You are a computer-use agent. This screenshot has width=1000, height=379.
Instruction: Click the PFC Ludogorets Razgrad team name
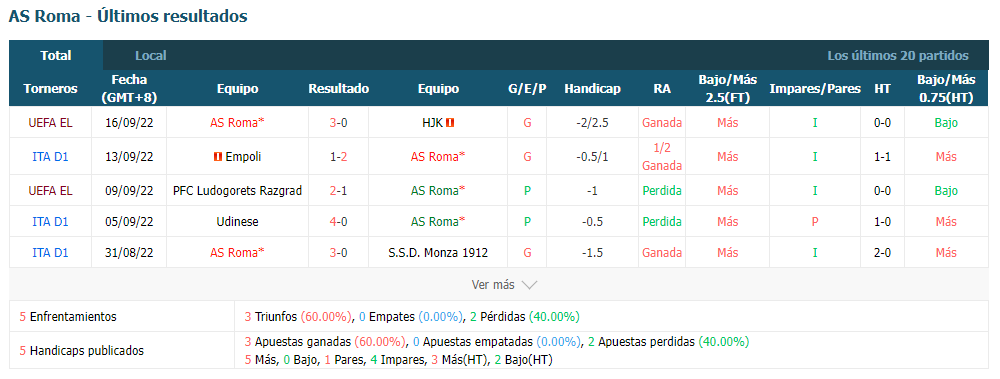[237, 190]
